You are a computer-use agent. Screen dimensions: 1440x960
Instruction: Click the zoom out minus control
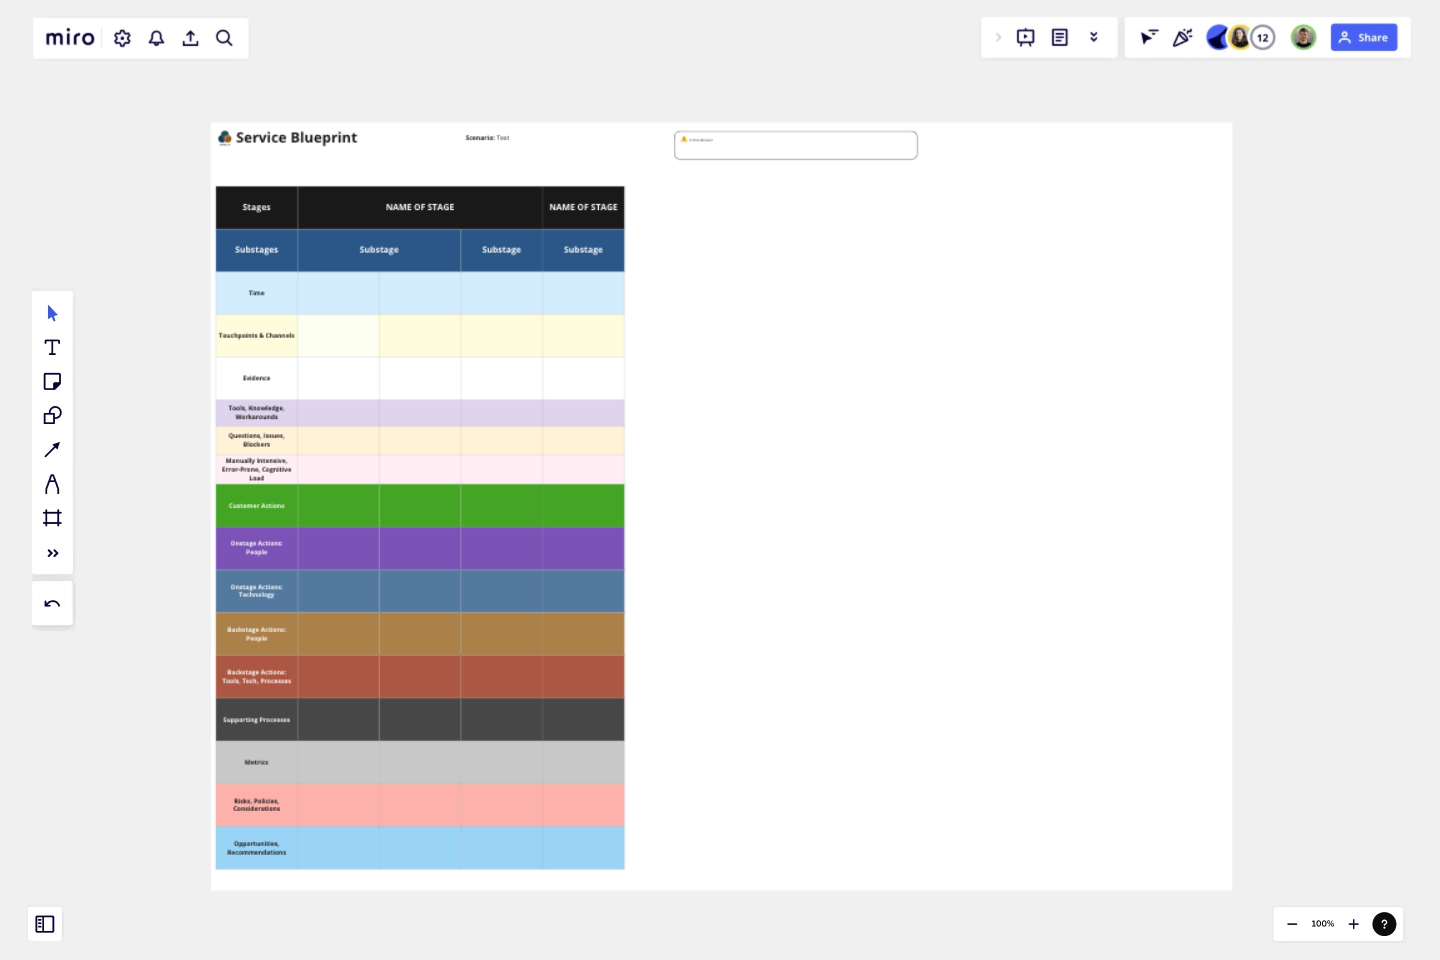coord(1291,924)
